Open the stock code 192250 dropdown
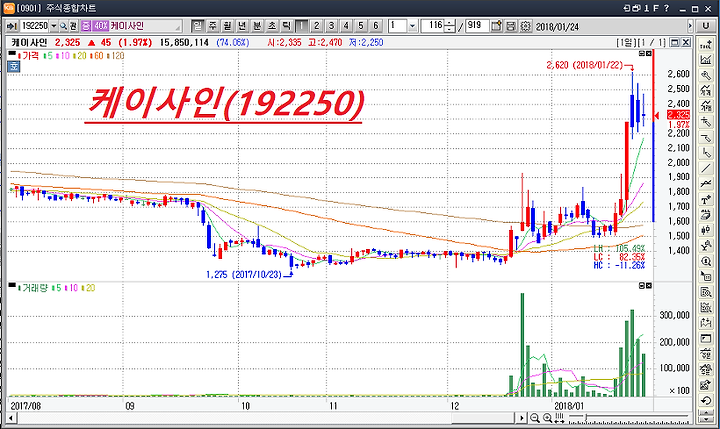This screenshot has height=429, width=720. tap(54, 26)
